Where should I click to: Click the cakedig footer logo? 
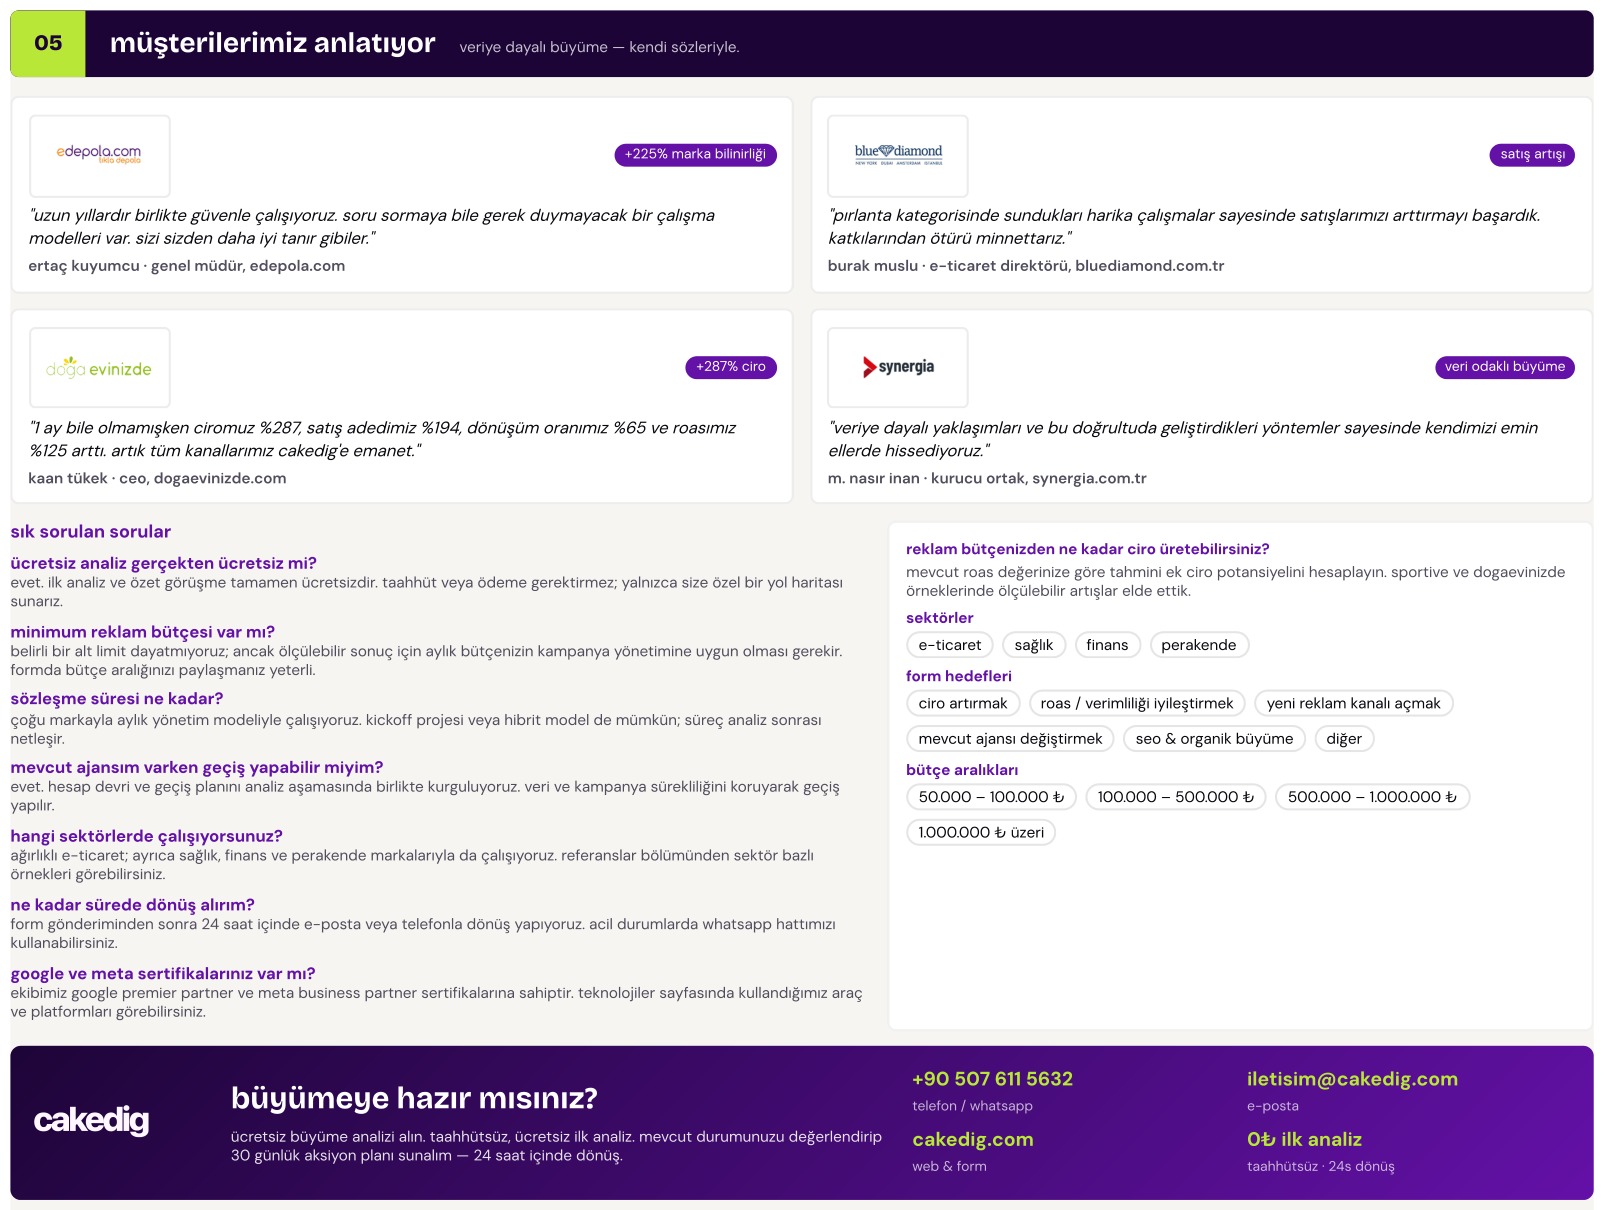coord(91,1120)
